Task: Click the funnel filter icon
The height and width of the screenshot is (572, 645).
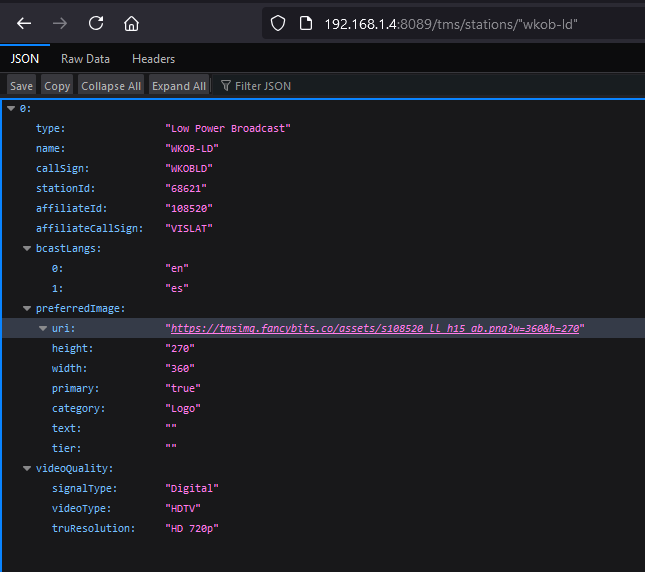Action: (225, 86)
